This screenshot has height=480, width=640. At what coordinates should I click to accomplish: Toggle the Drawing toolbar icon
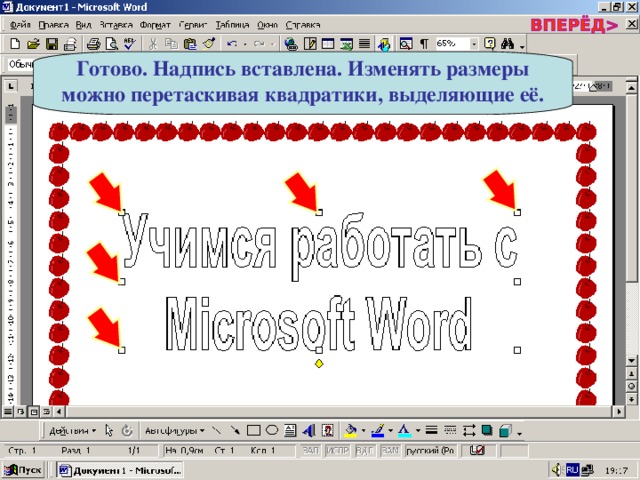[x=384, y=43]
